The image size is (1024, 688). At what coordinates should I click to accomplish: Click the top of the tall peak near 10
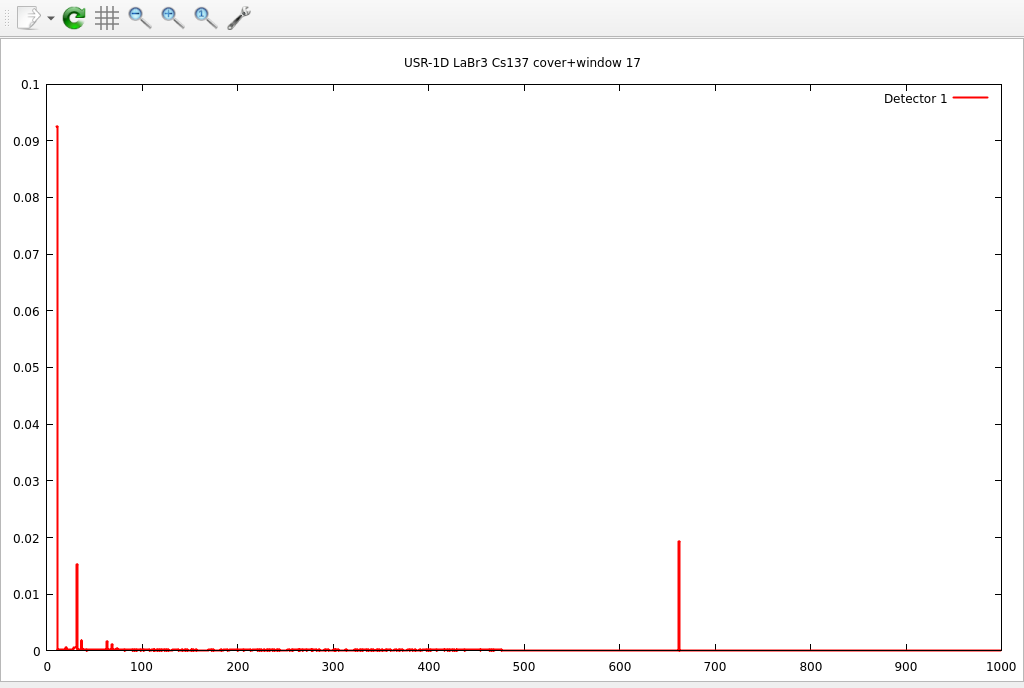[x=57, y=128]
